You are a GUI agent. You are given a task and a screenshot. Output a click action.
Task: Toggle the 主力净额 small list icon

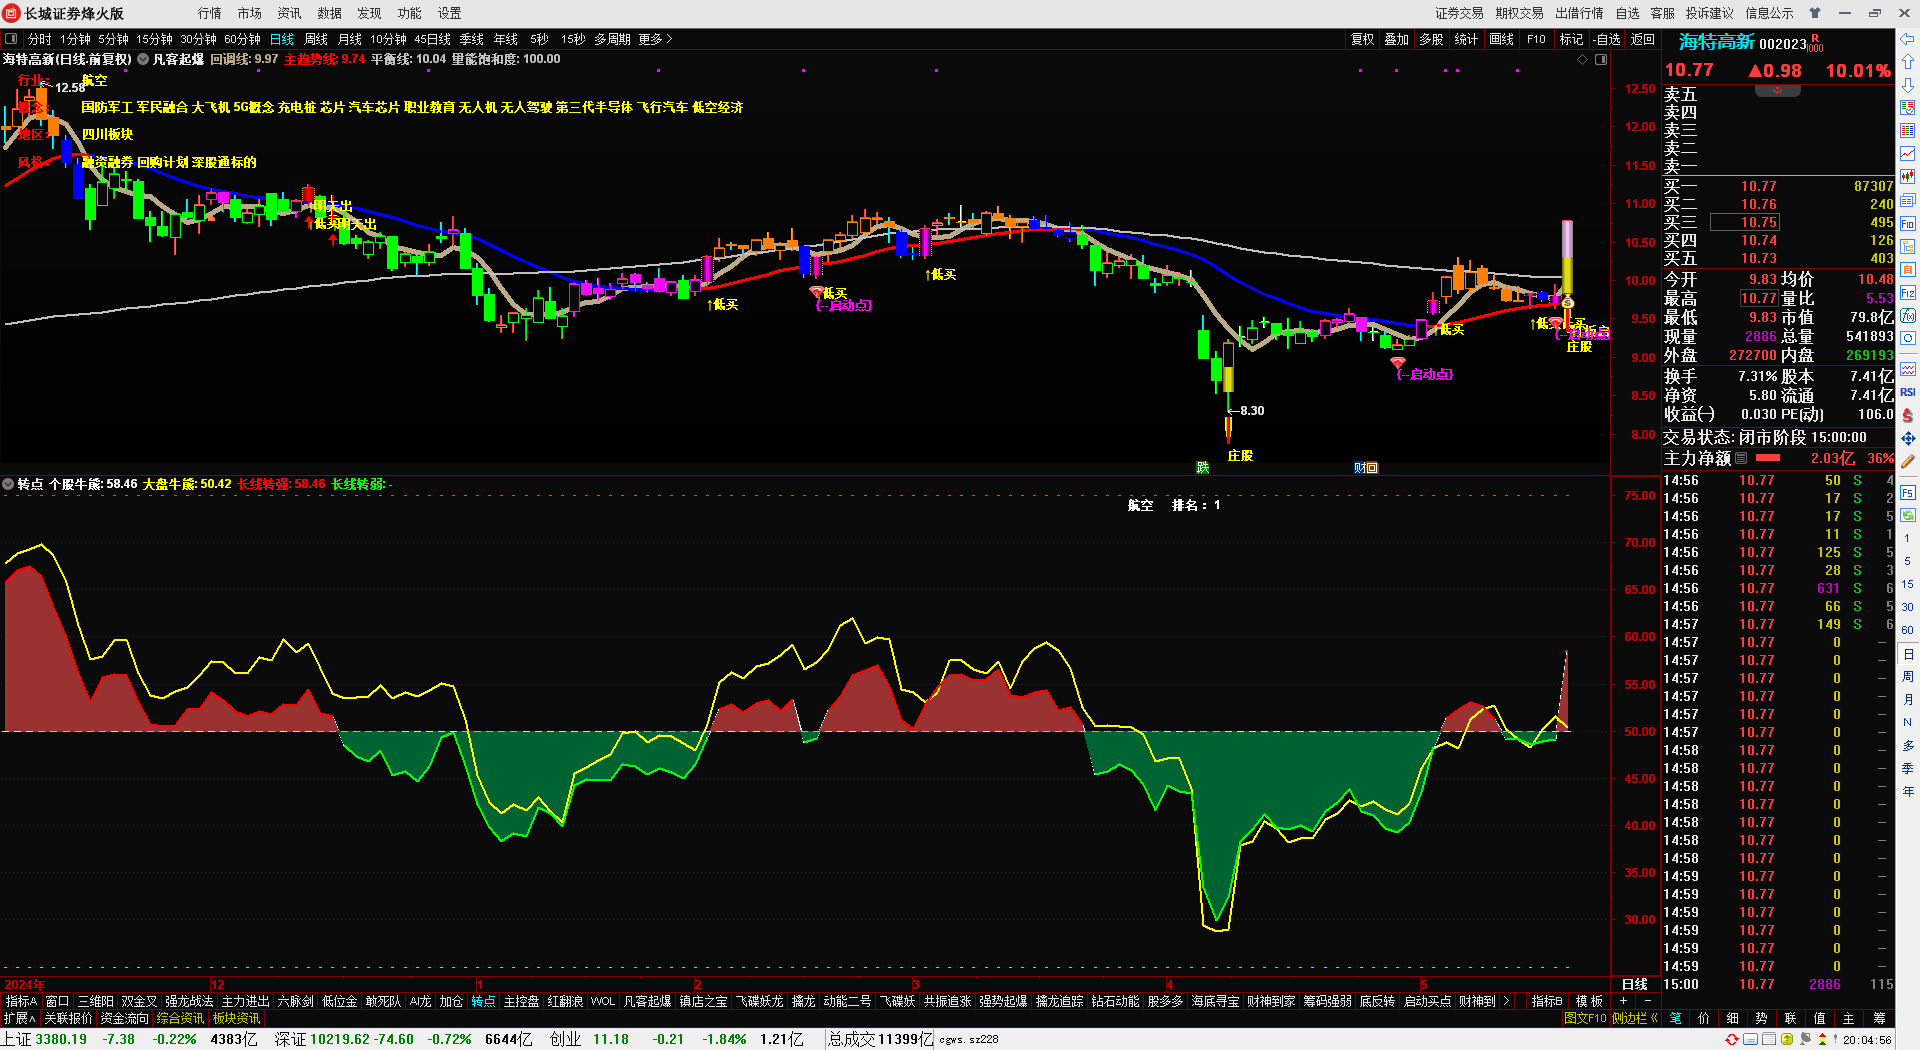pos(1741,458)
